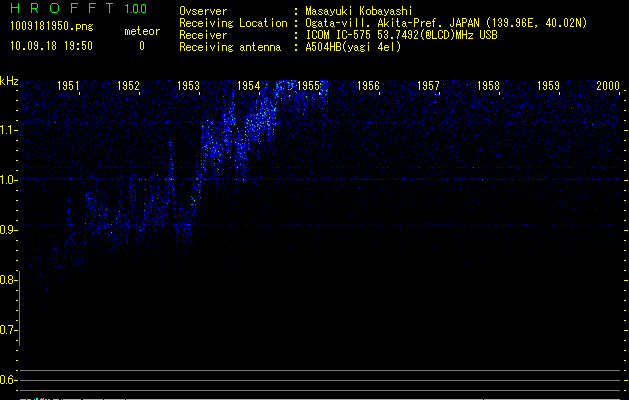629x400 pixels.
Task: Click the 'Receiving Location' label
Action: [x=233, y=23]
